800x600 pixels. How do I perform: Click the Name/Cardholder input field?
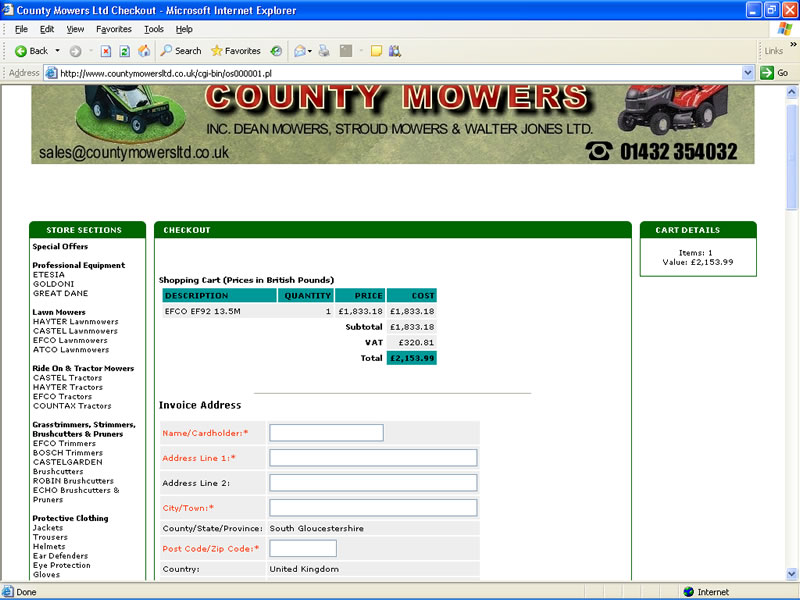click(x=326, y=433)
